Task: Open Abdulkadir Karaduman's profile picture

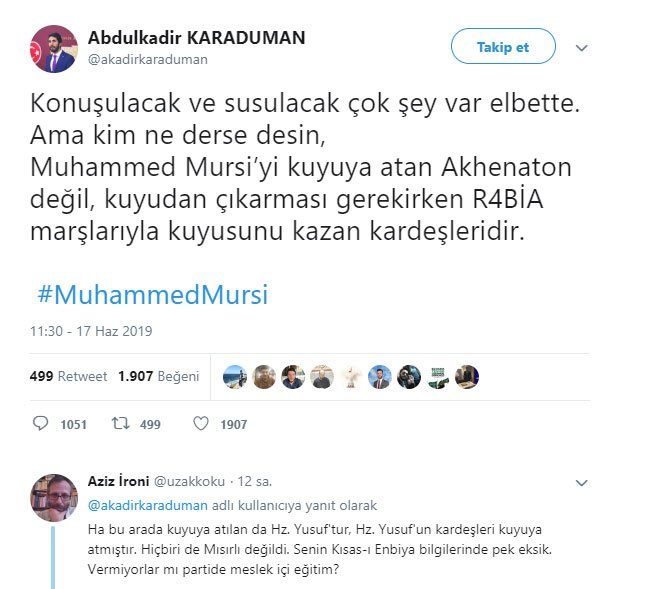Action: click(54, 49)
